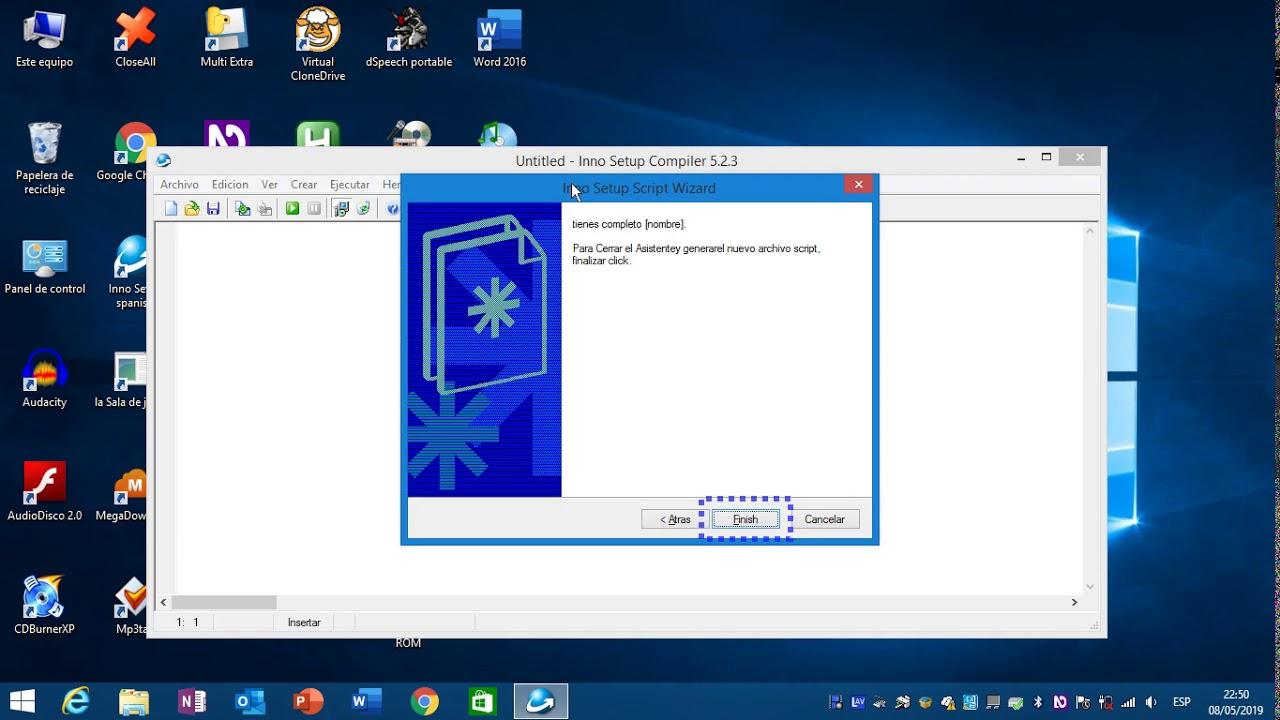Viewport: 1280px width, 720px height.
Task: Click the volume speaker tray icon
Action: pos(1151,702)
